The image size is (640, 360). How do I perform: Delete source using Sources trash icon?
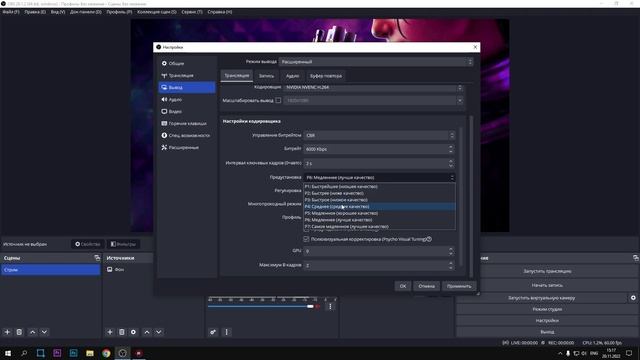point(122,332)
